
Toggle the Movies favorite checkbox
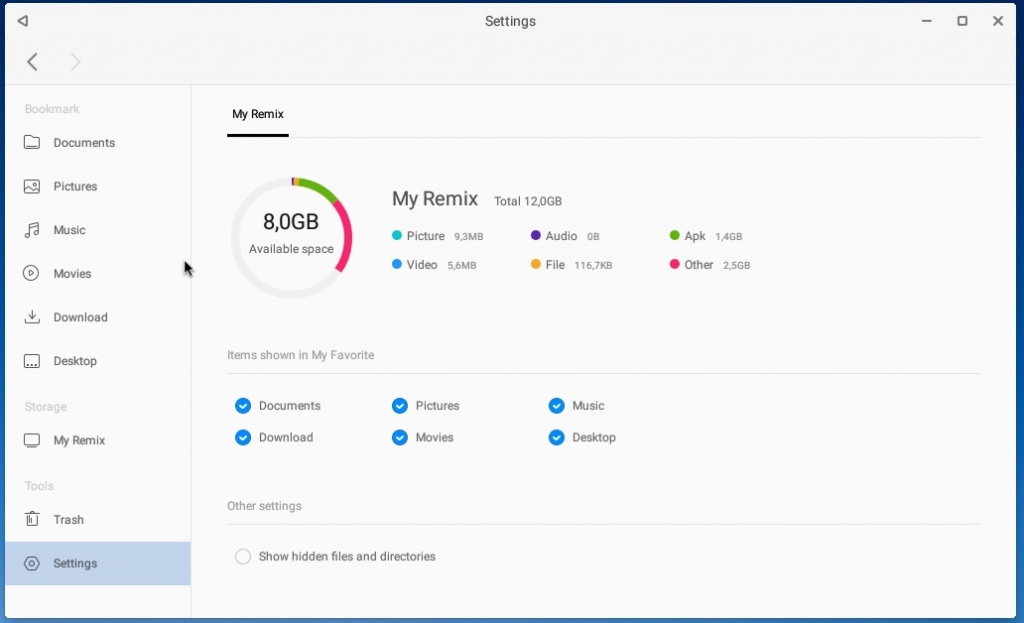tap(400, 437)
